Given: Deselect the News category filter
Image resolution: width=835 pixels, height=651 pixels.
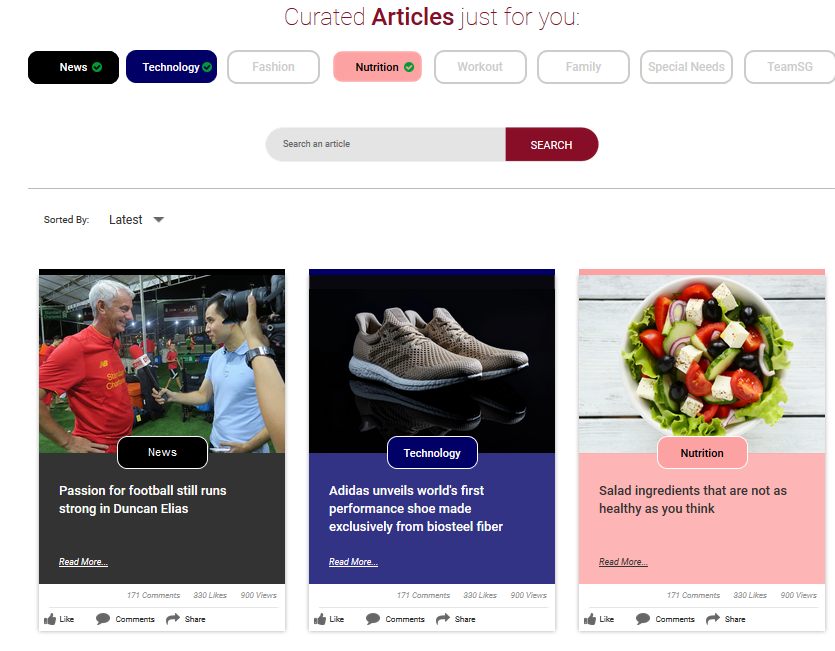Looking at the screenshot, I should [73, 67].
